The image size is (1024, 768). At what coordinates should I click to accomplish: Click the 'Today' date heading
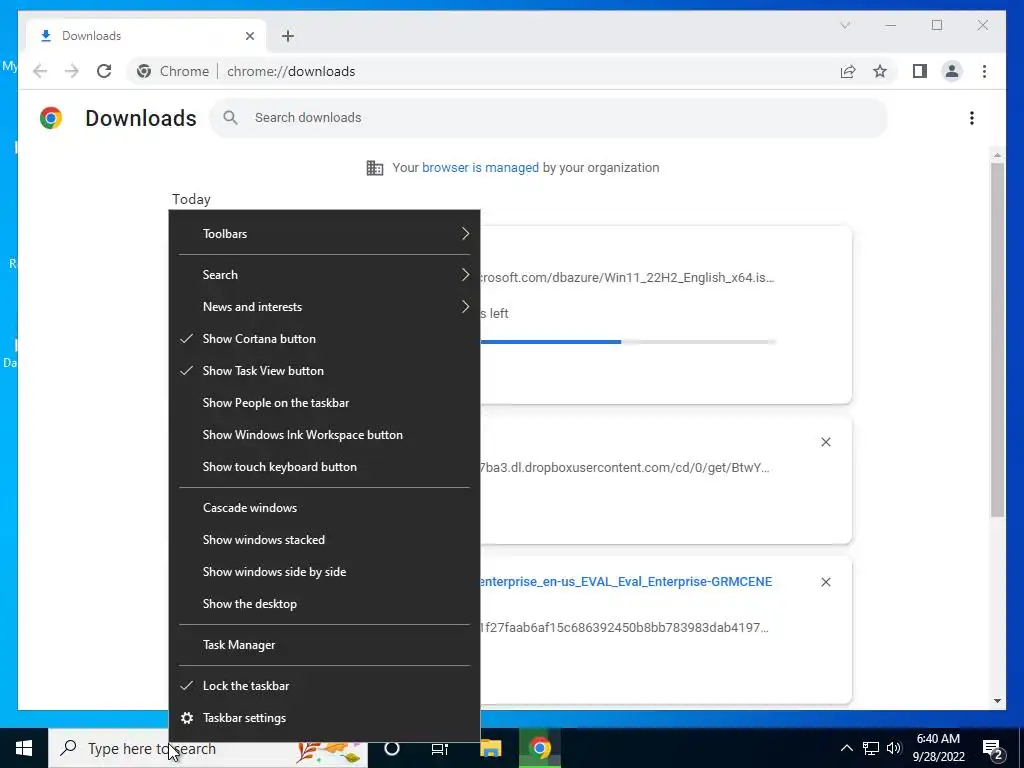click(x=191, y=199)
